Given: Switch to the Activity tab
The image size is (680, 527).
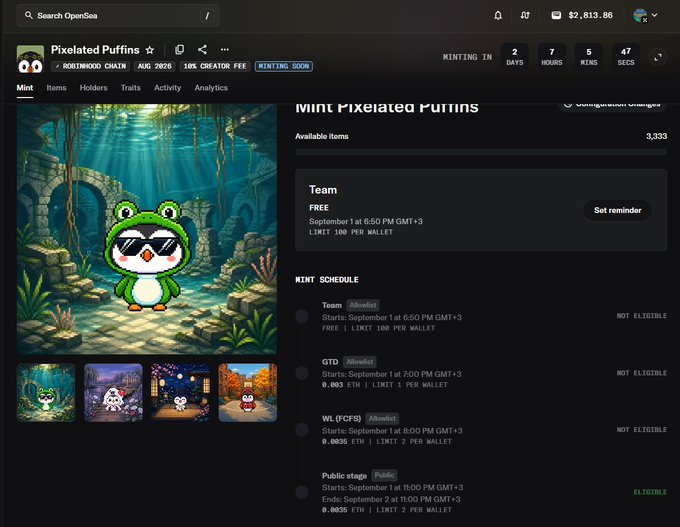Looking at the screenshot, I should tap(167, 88).
